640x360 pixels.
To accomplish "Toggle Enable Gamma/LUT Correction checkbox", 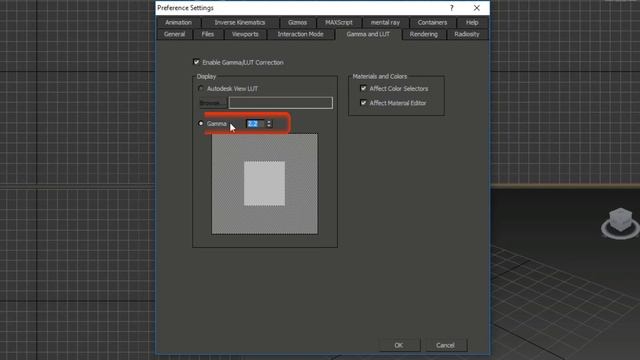I will (196, 62).
